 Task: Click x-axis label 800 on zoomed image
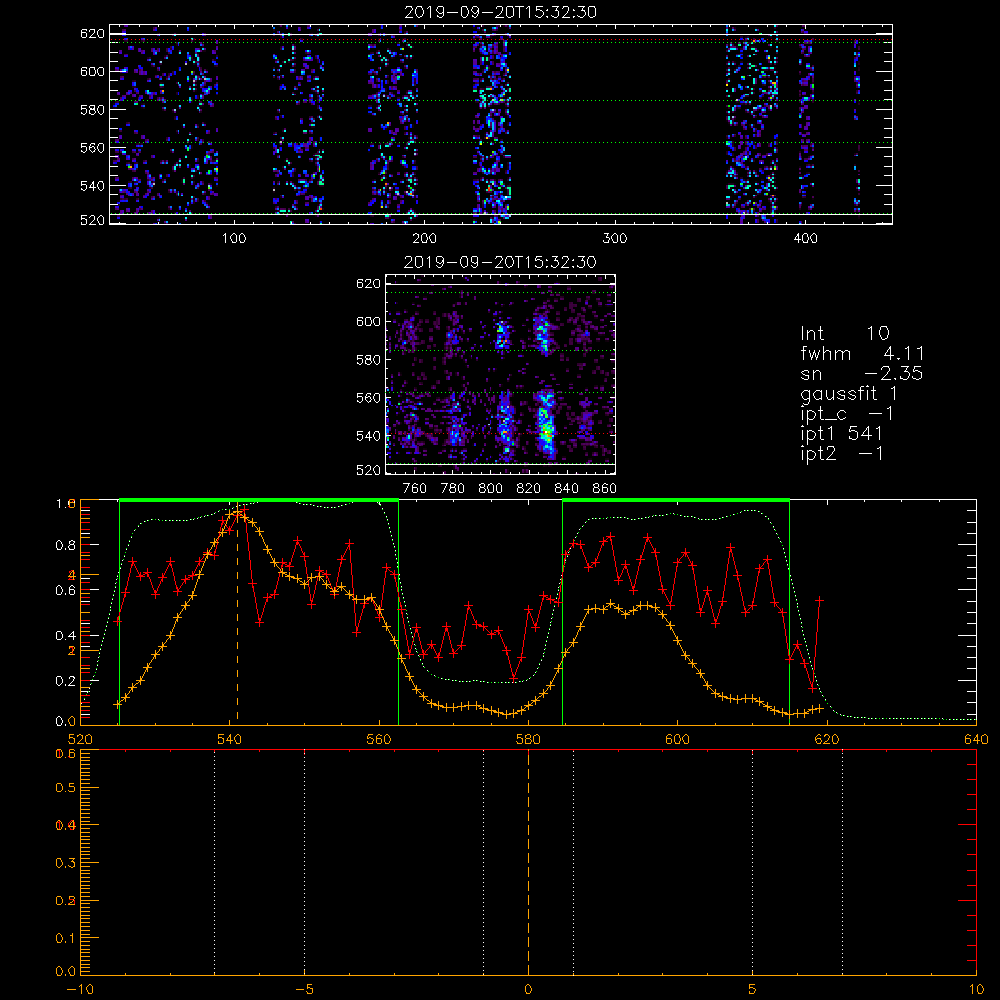[x=491, y=489]
